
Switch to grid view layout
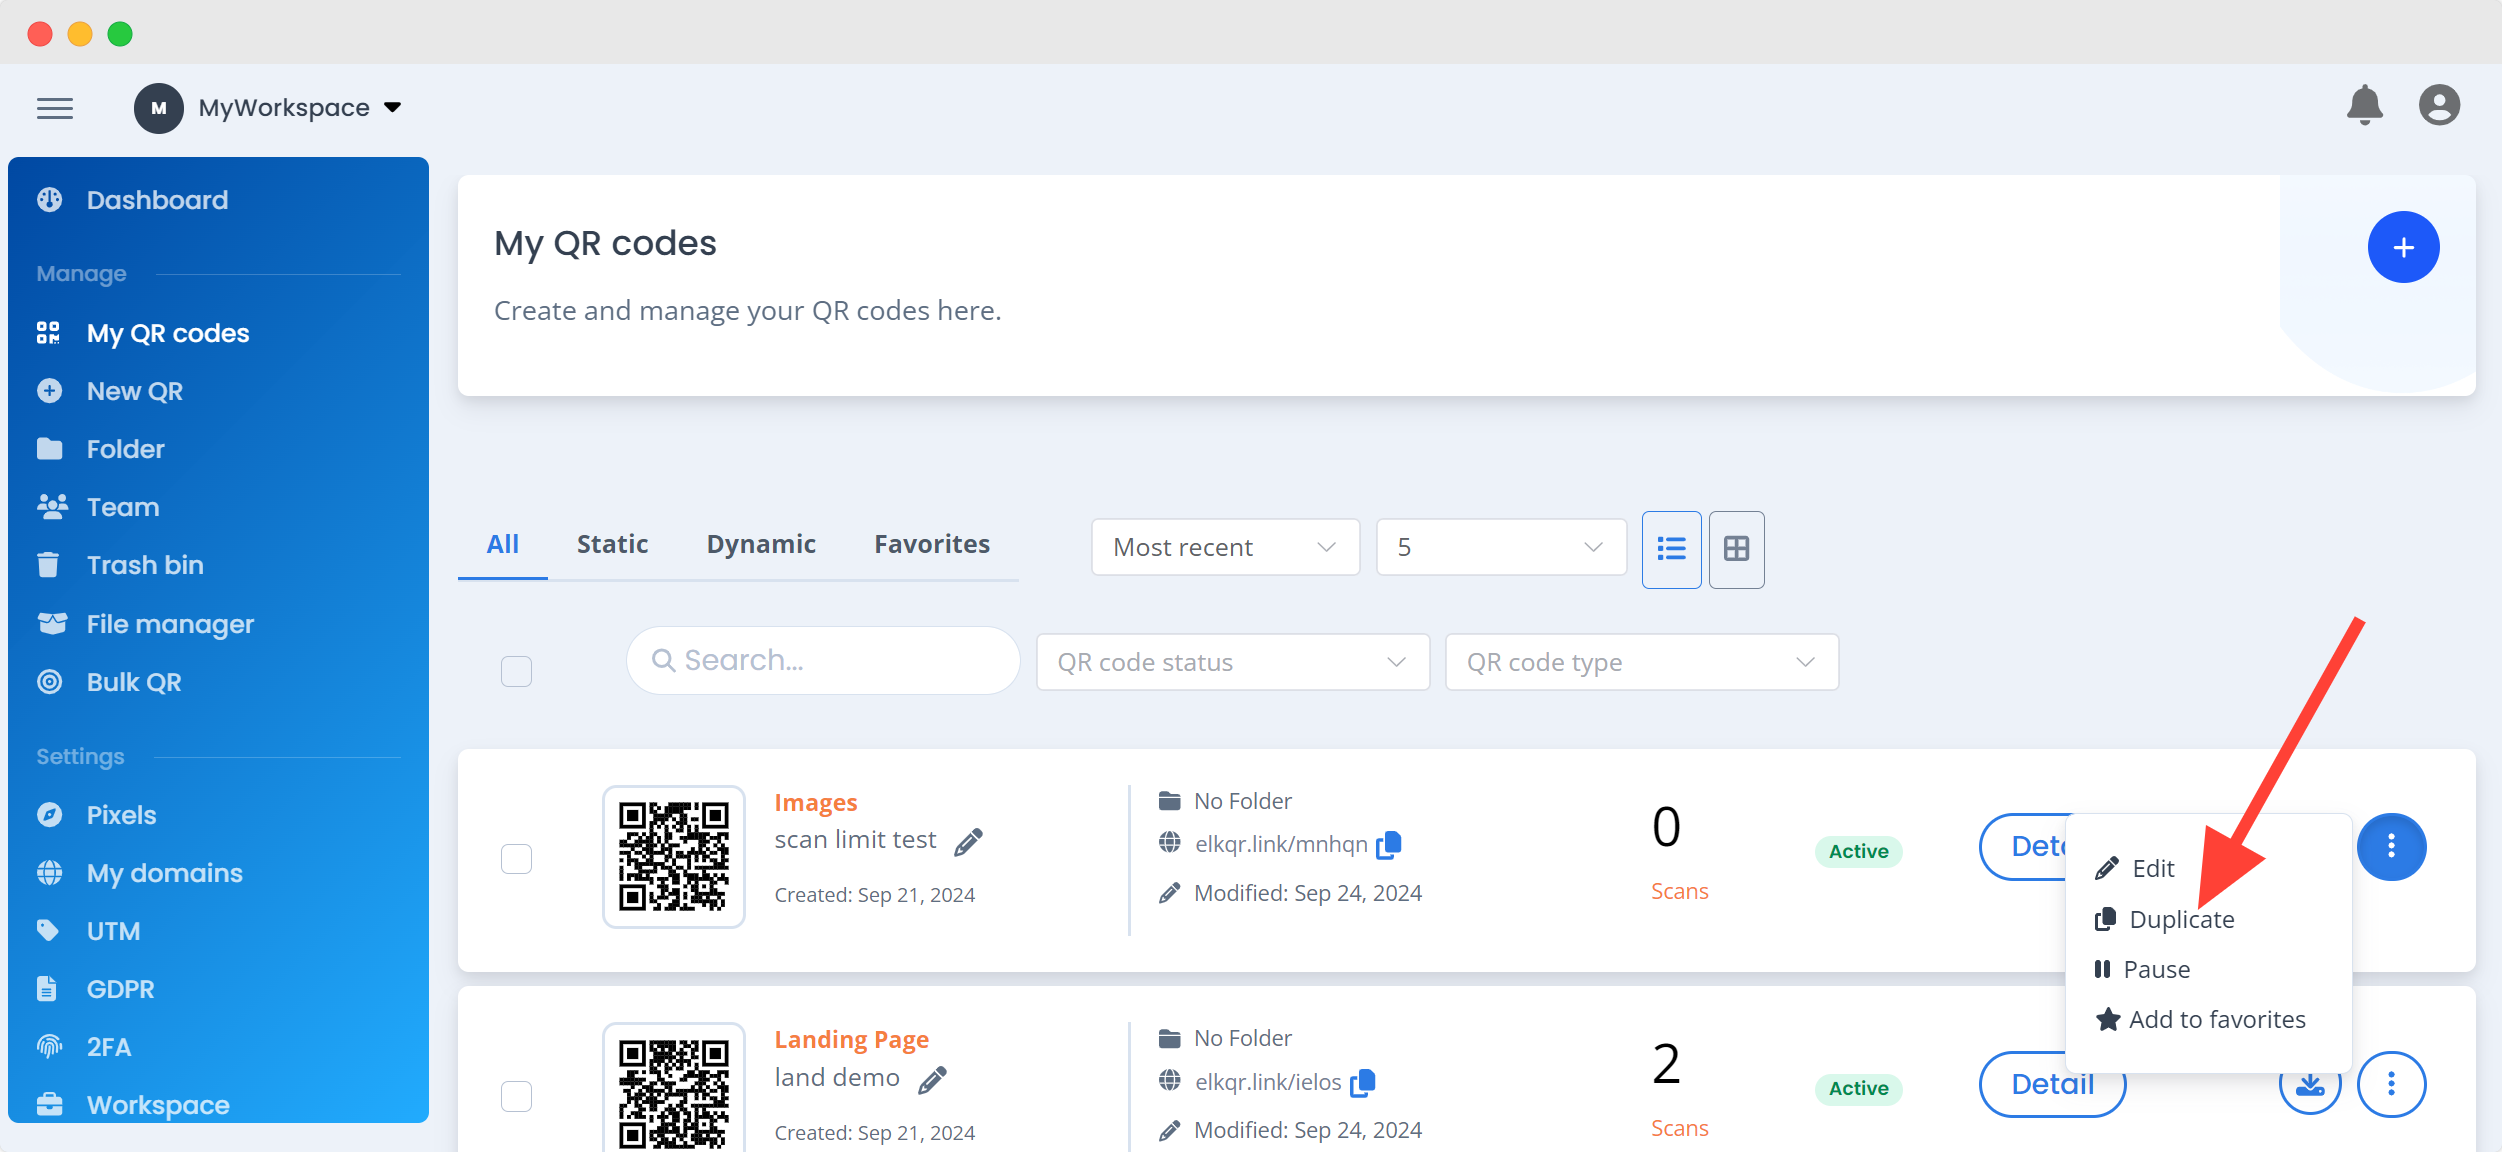(x=1736, y=549)
